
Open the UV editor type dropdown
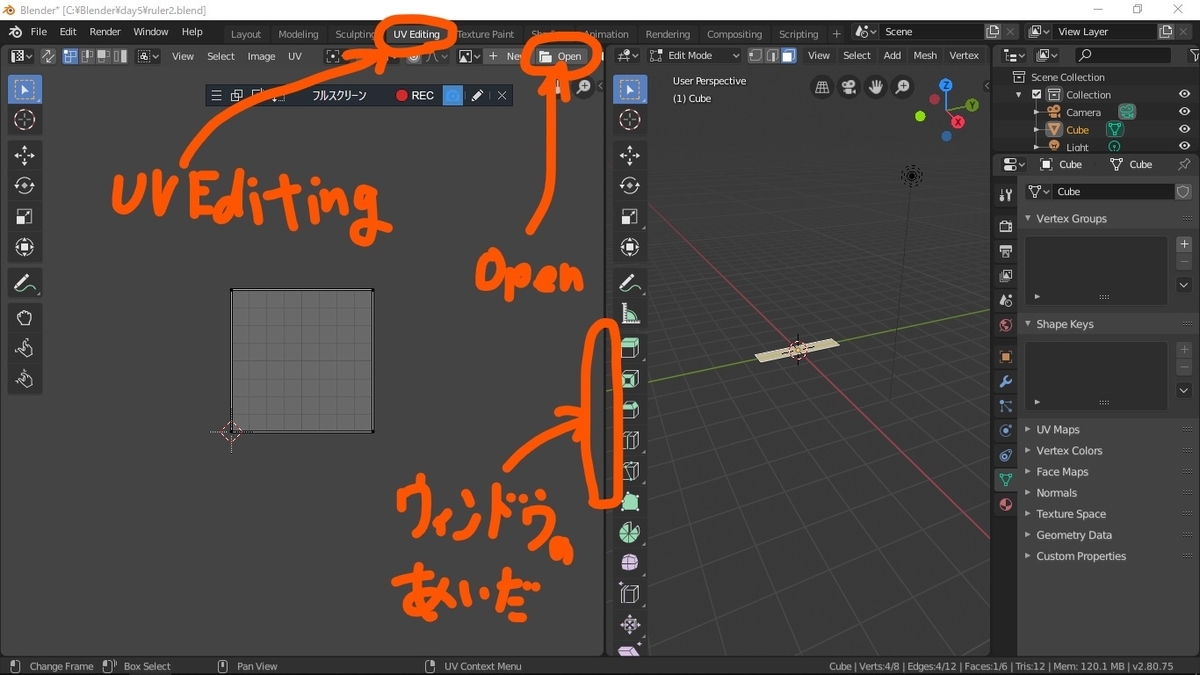(x=21, y=57)
